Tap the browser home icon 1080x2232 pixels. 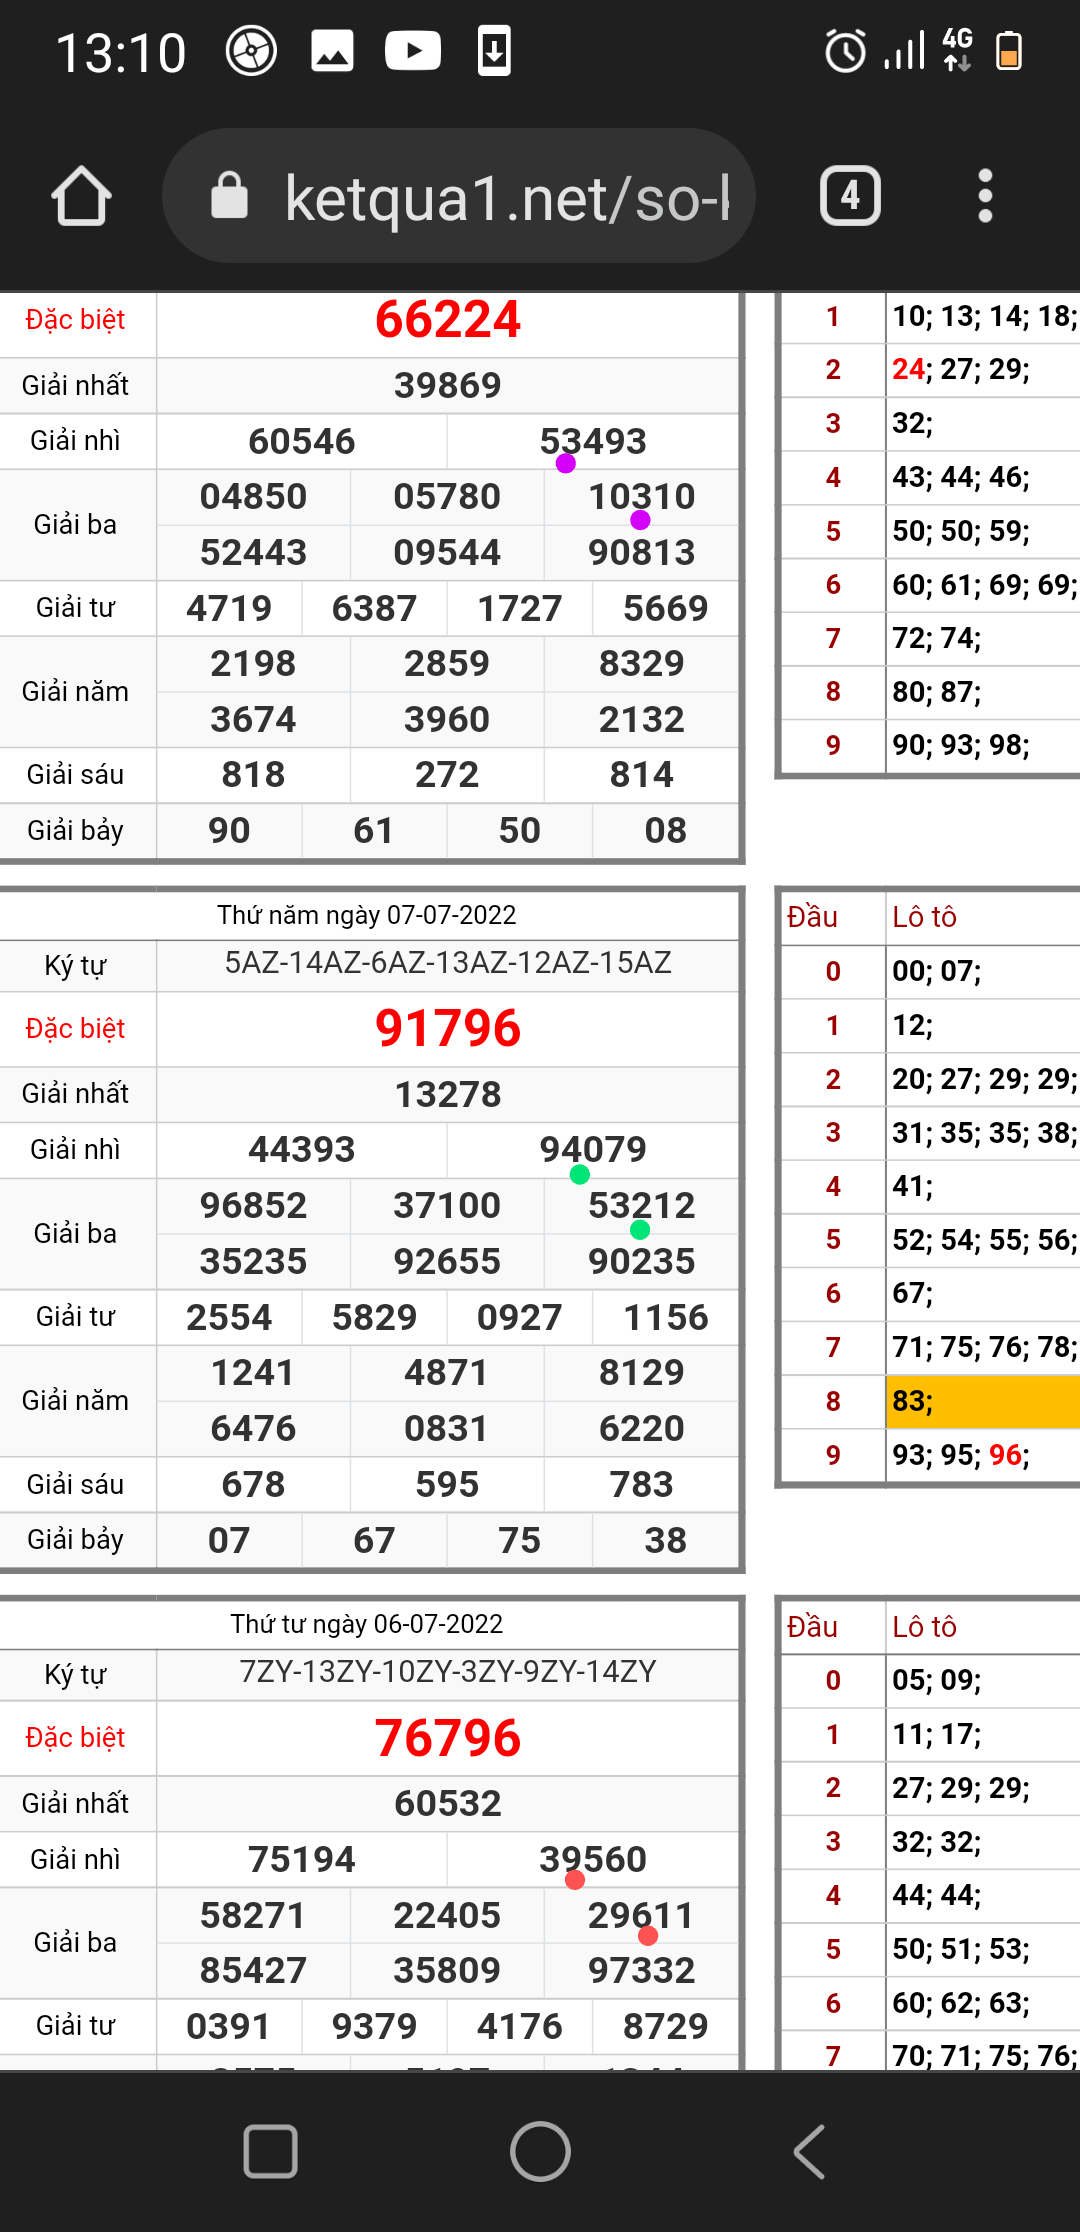[x=81, y=196]
